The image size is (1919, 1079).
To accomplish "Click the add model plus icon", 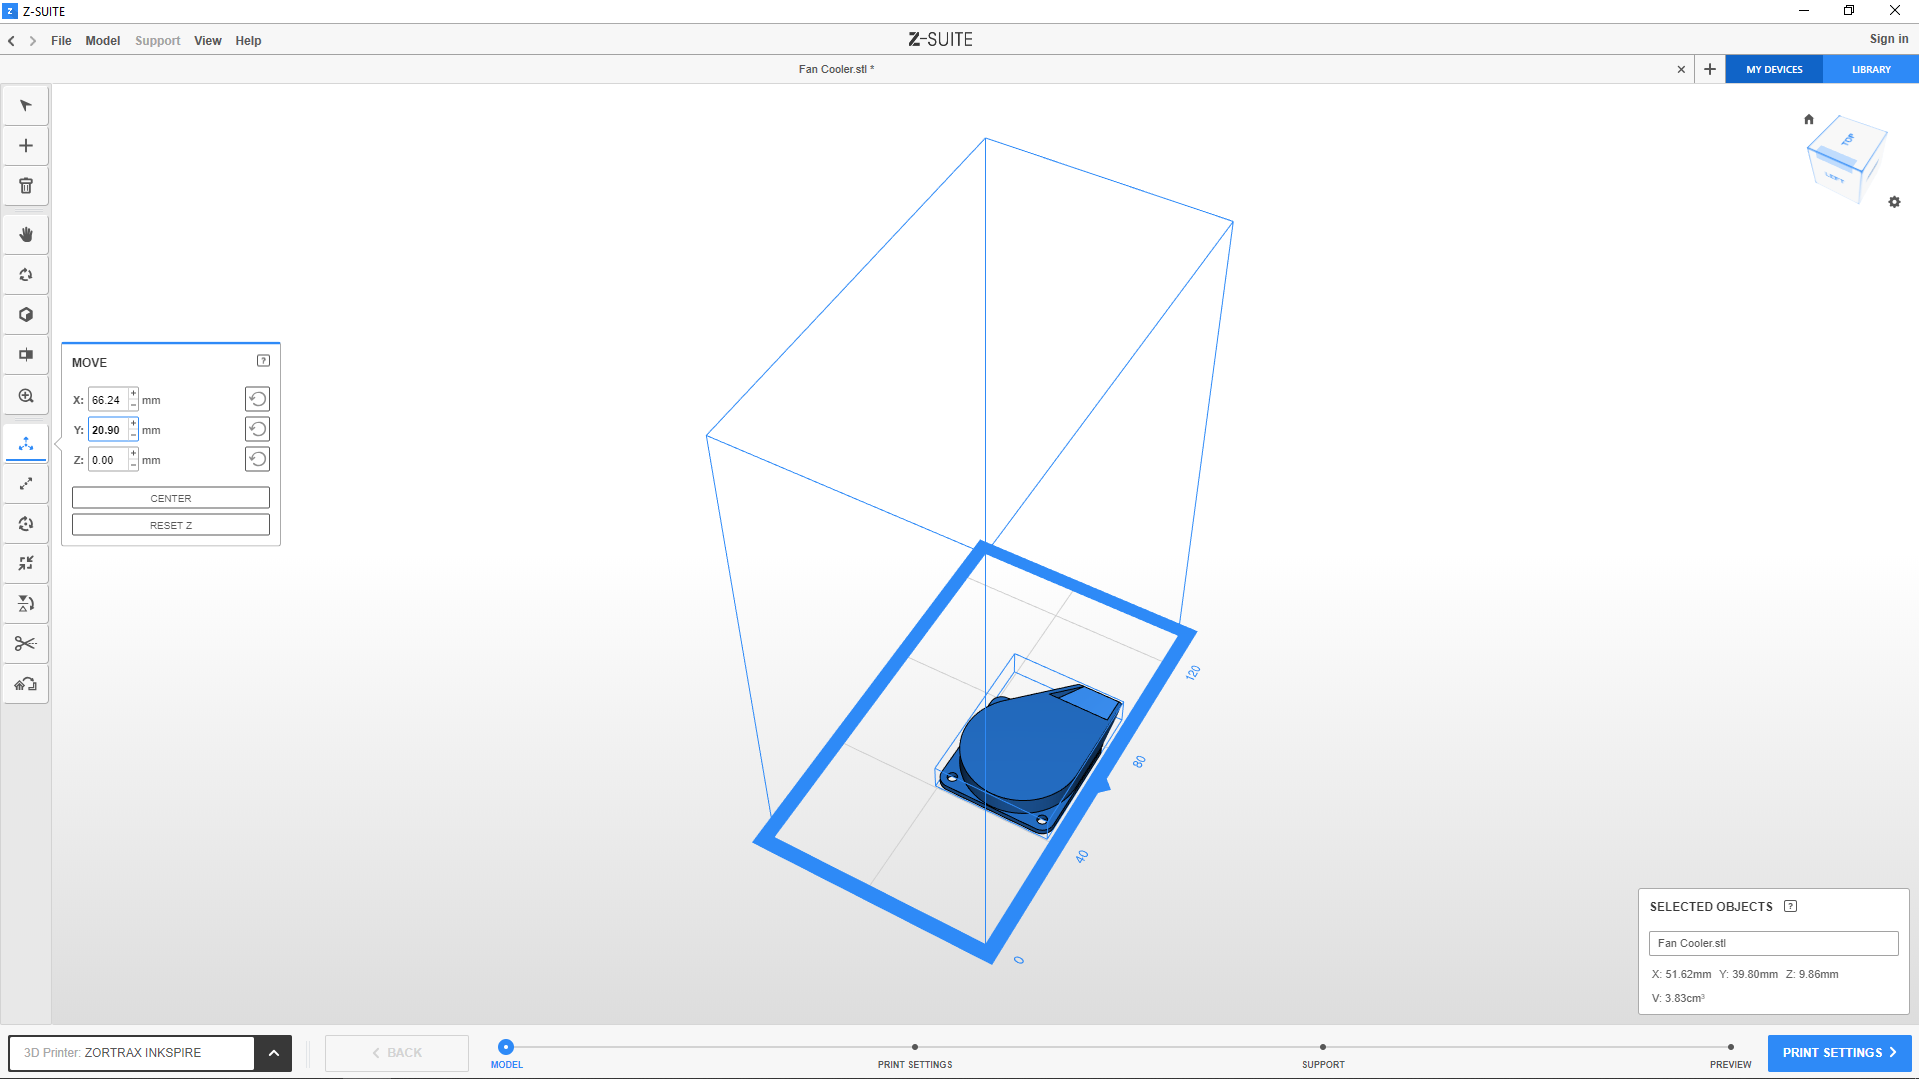I will [26, 146].
